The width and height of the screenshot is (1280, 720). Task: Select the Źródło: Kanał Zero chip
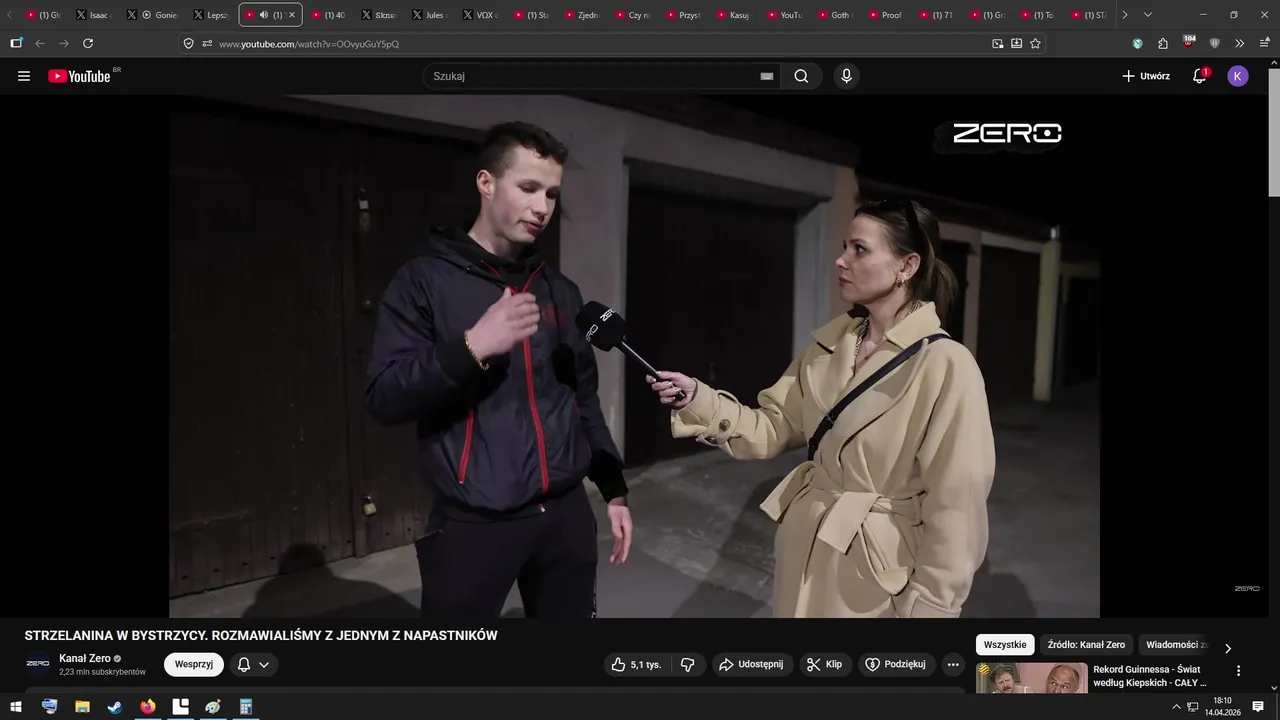(x=1086, y=645)
